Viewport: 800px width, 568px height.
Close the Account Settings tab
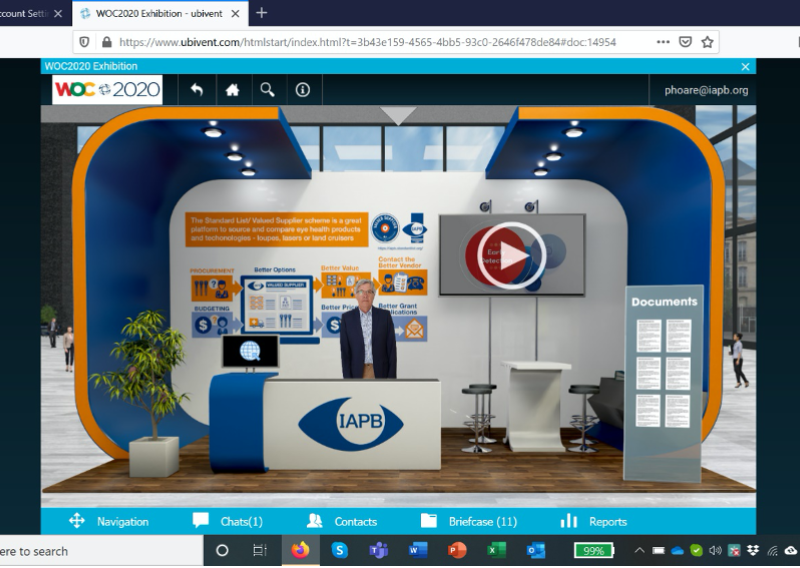[x=58, y=14]
